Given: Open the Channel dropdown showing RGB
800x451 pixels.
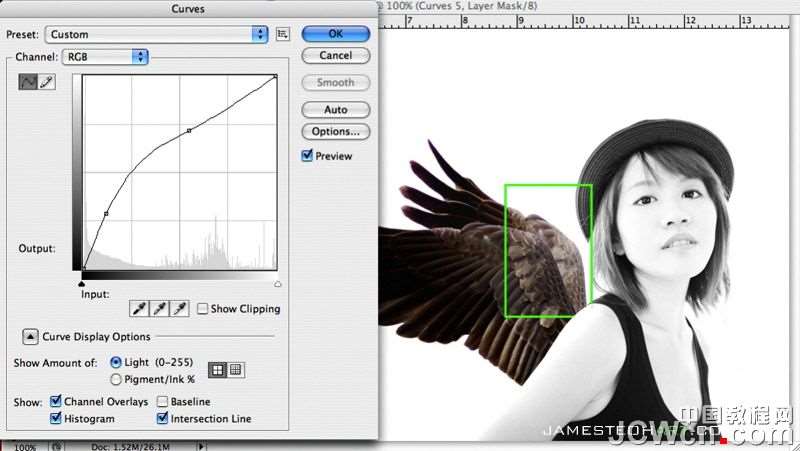Looking at the screenshot, I should click(105, 57).
